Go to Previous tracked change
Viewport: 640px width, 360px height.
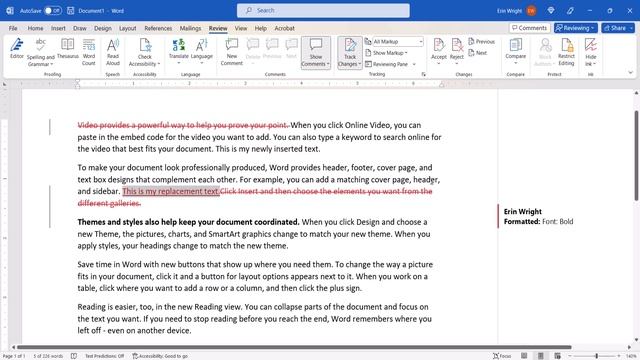(x=482, y=42)
